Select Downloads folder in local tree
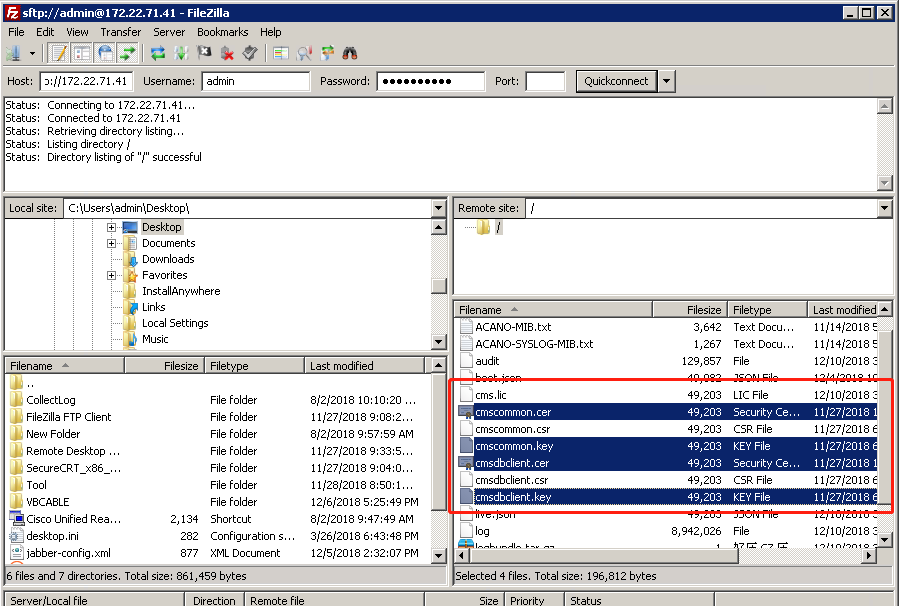 pyautogui.click(x=168, y=259)
